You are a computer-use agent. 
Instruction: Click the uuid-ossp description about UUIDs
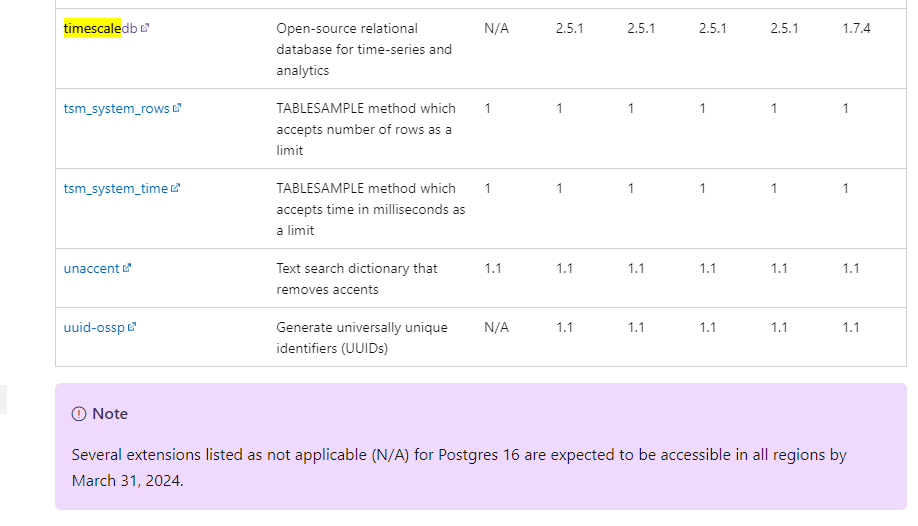(362, 338)
